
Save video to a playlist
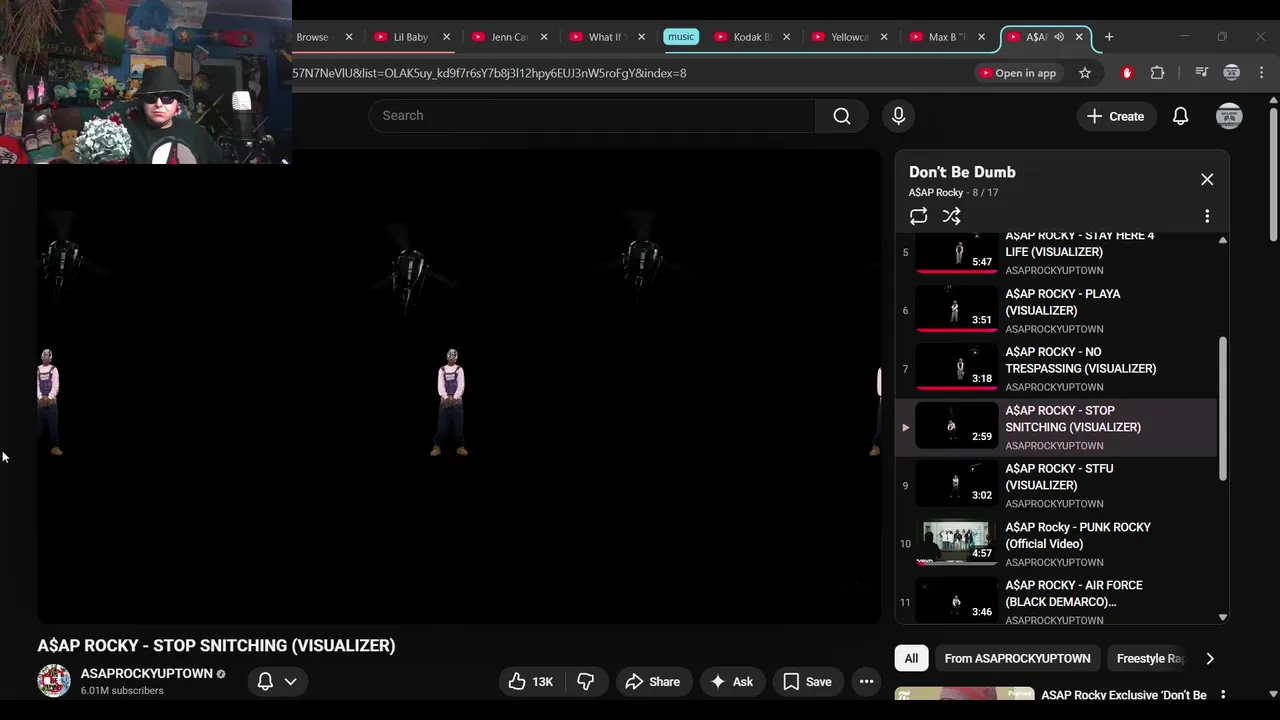tap(807, 682)
